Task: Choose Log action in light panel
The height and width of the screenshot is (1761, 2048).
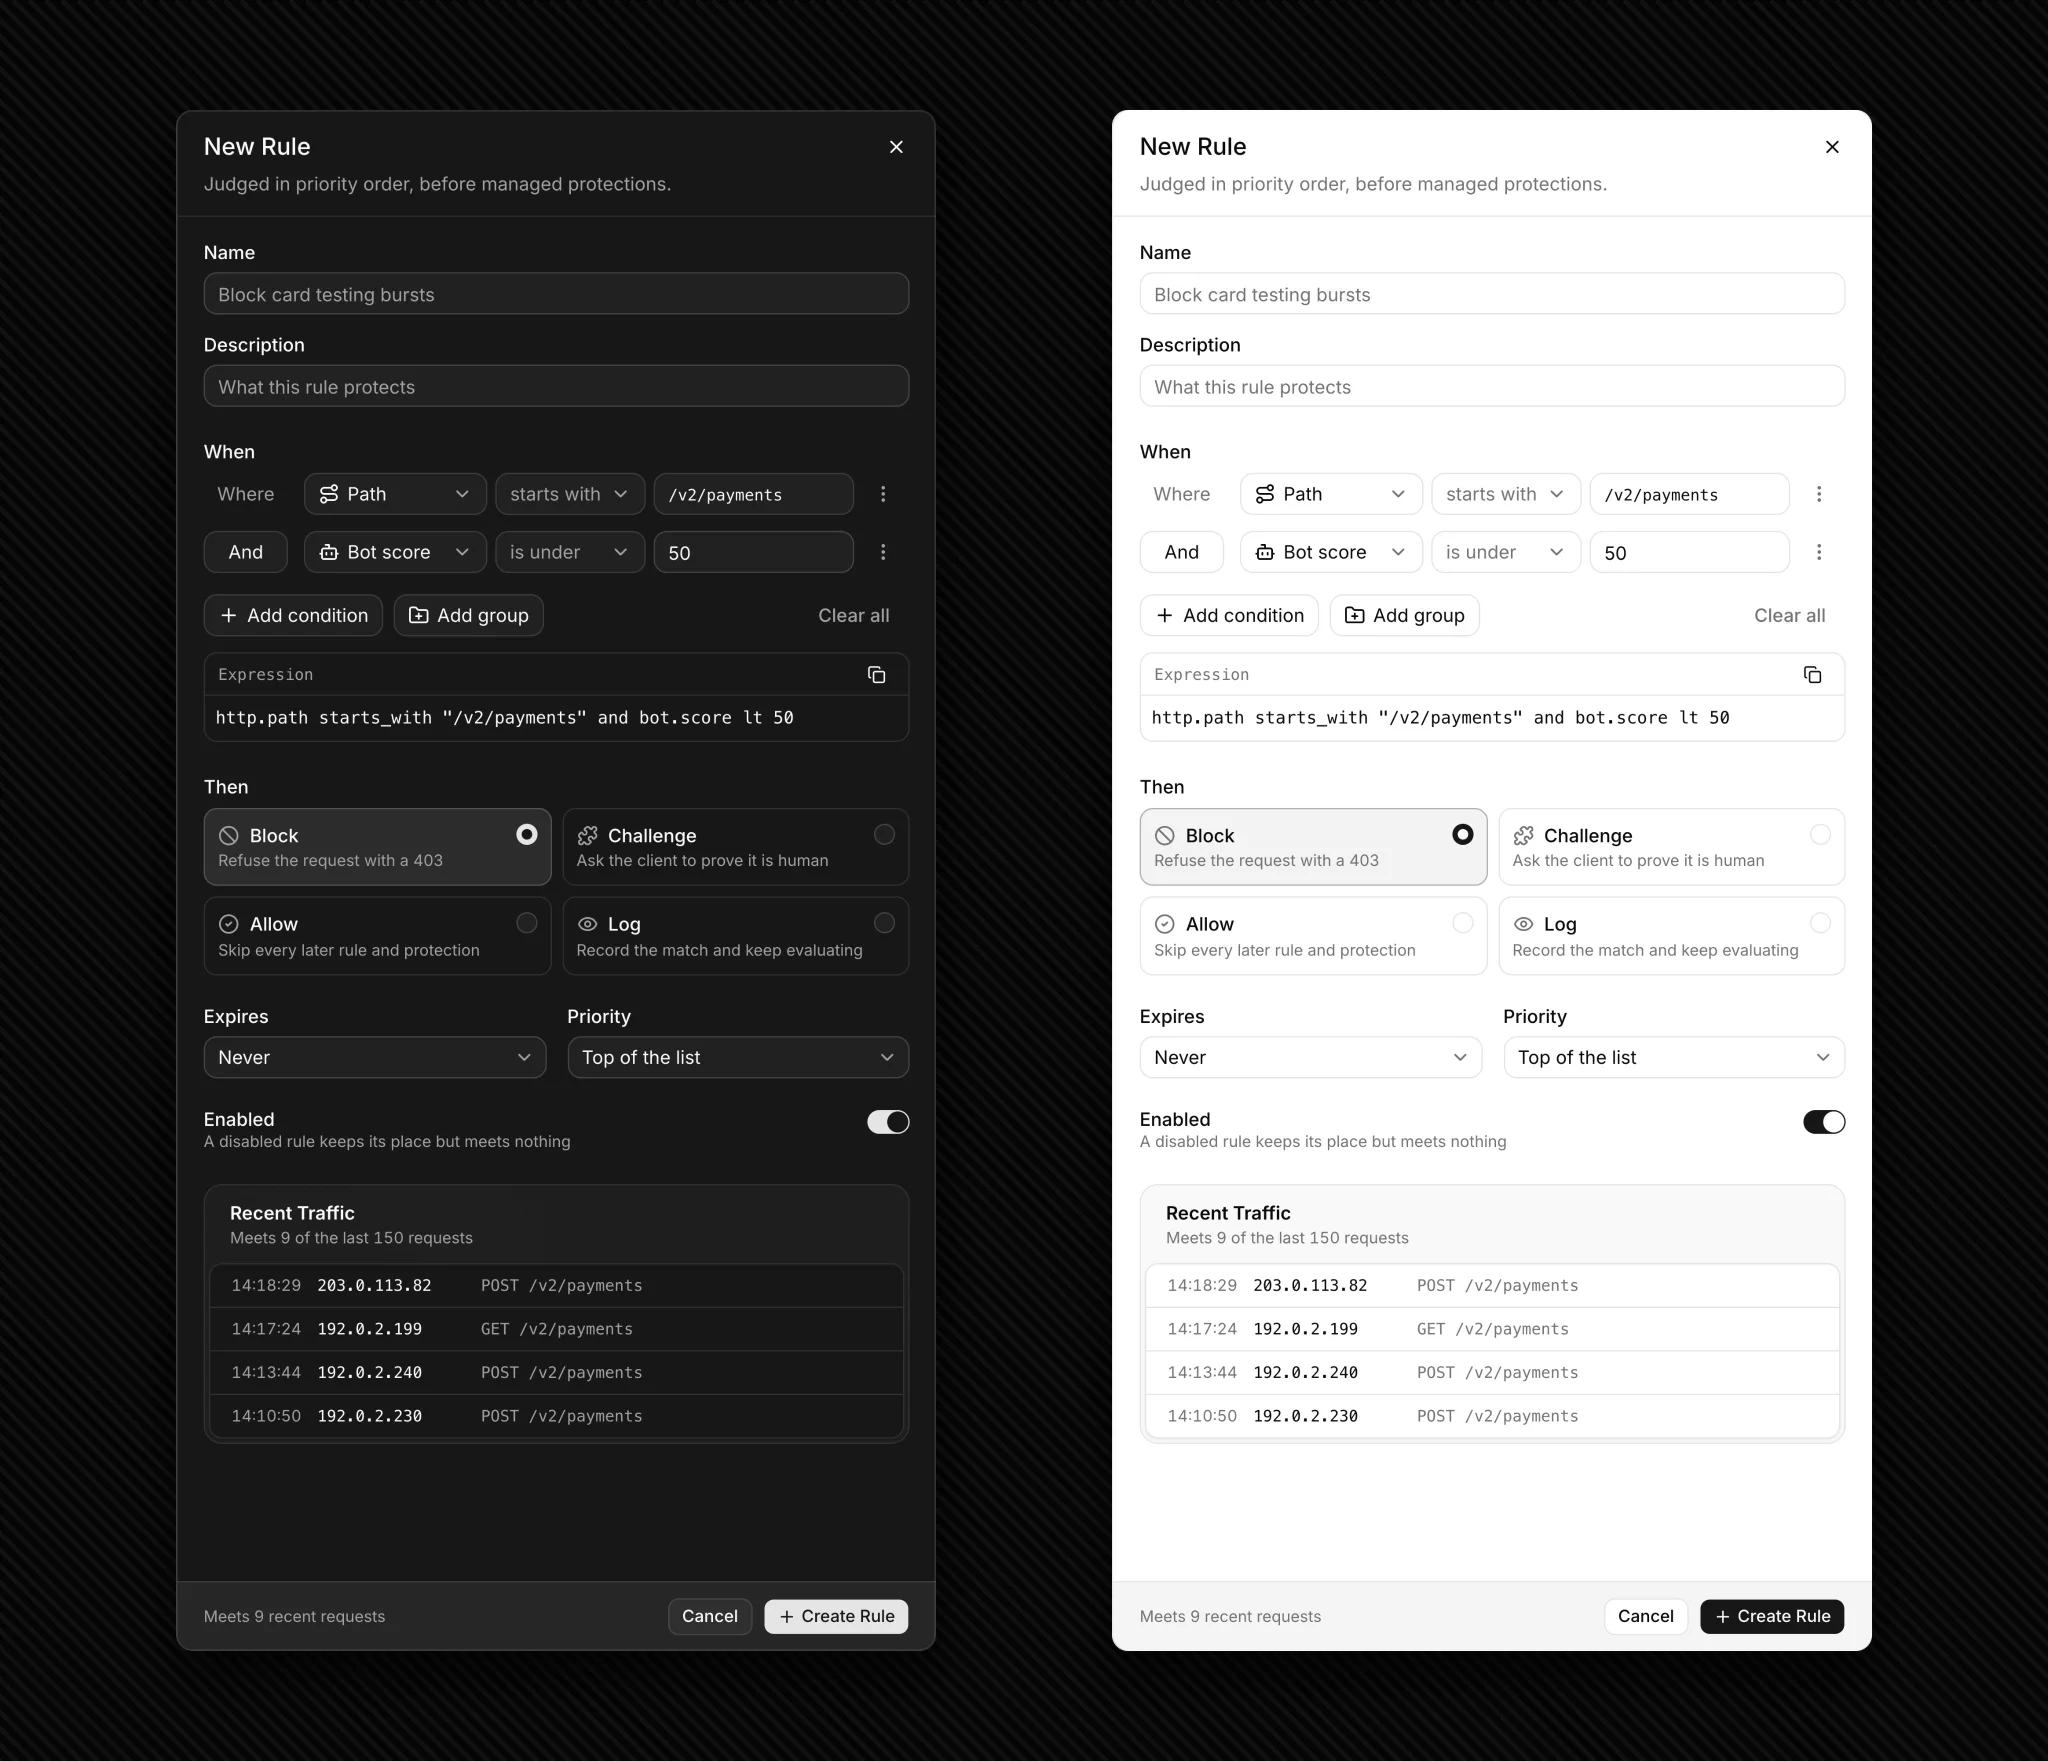Action: pos(1672,936)
